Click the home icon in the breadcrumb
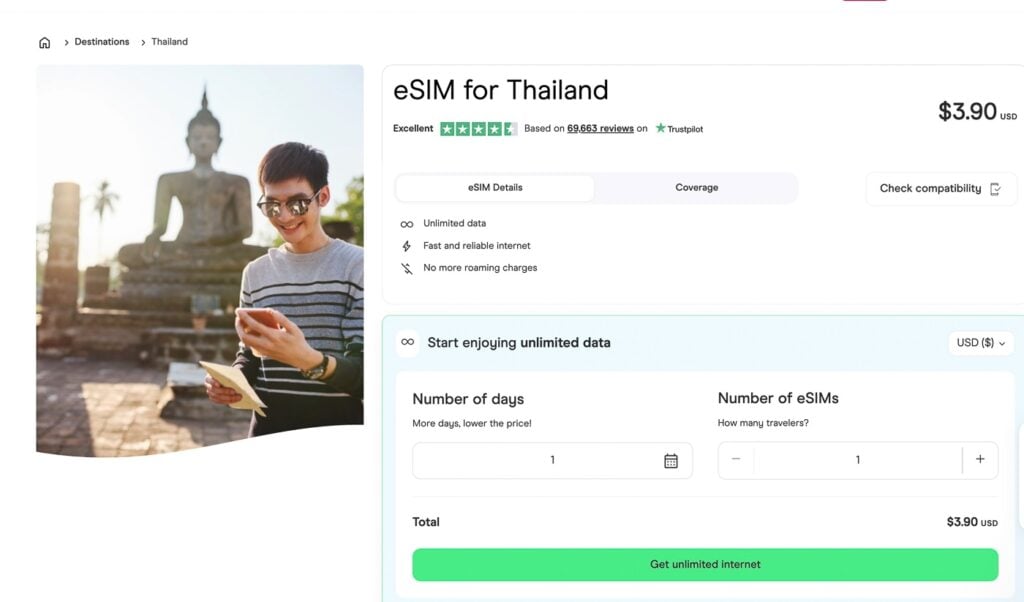 pyautogui.click(x=45, y=41)
